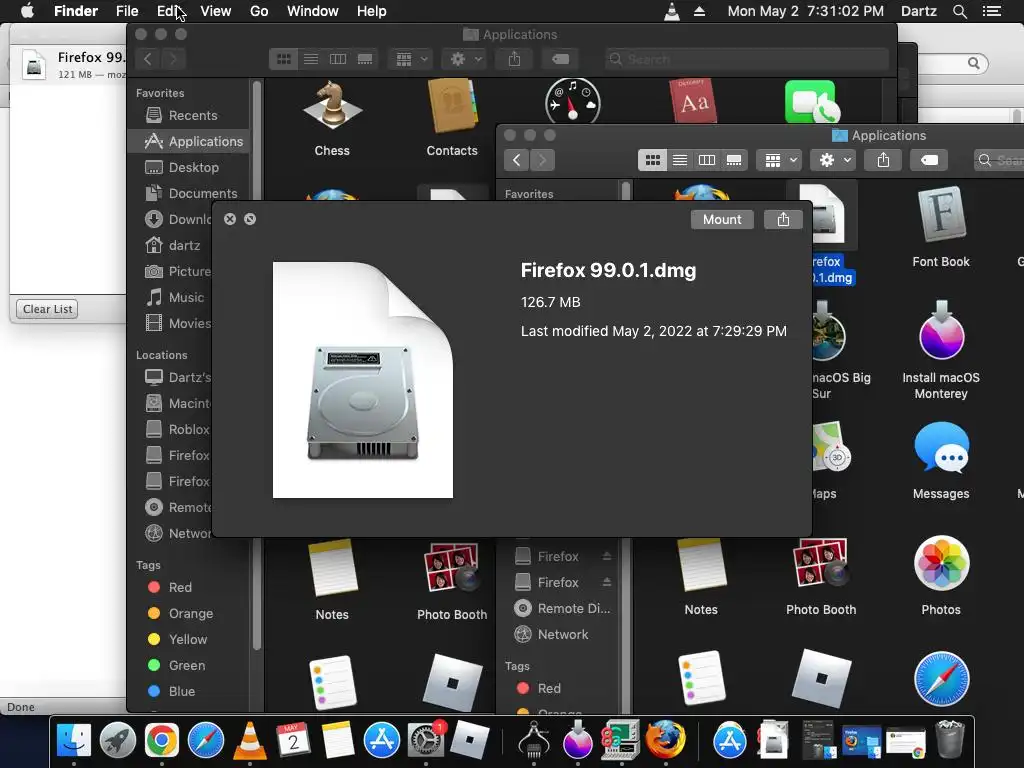Open the Go menu
The height and width of the screenshot is (768, 1024).
pos(259,11)
